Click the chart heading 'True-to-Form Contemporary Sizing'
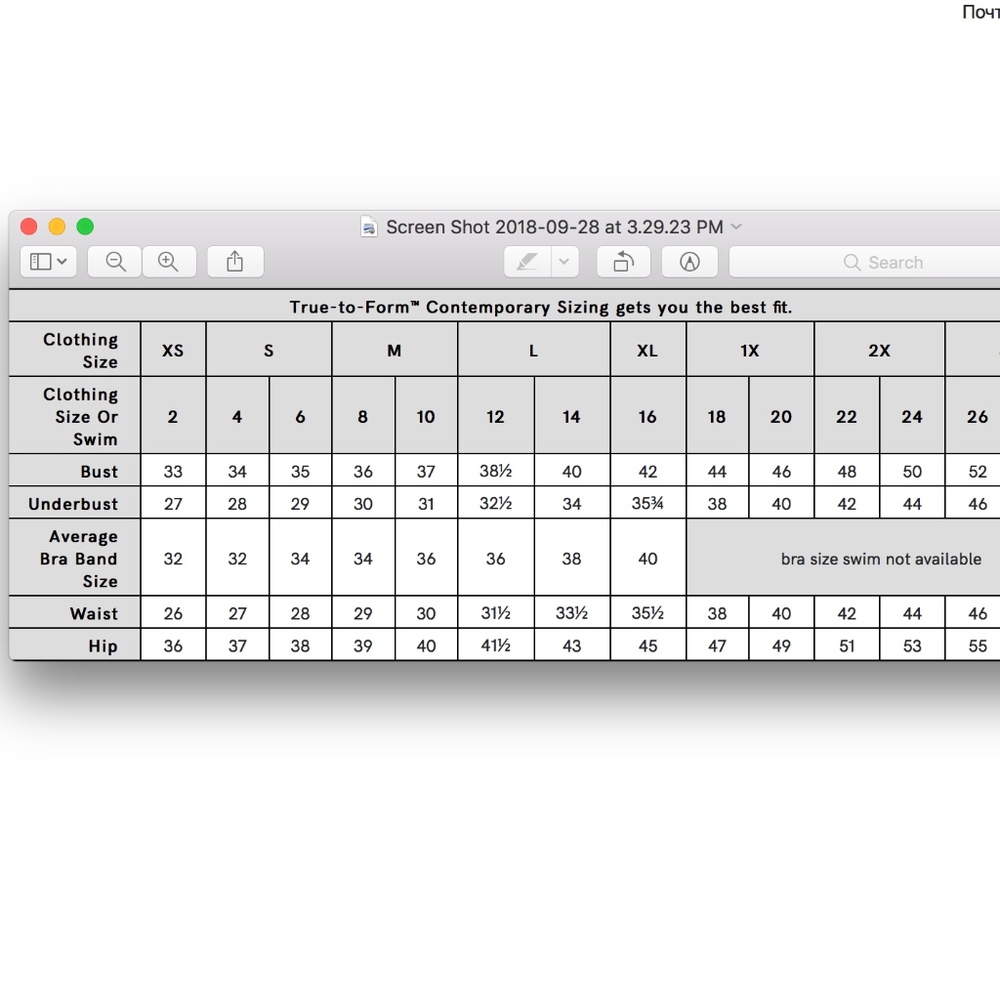The height and width of the screenshot is (1000, 1000). click(540, 307)
